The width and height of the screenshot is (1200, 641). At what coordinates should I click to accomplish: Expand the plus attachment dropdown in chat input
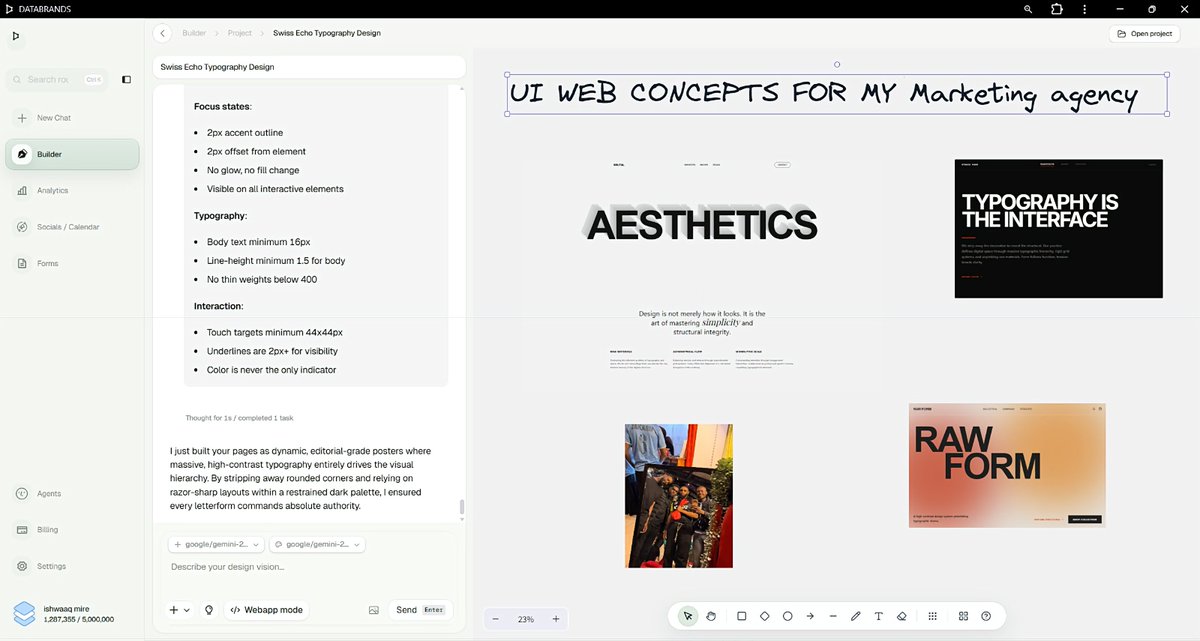pyautogui.click(x=180, y=610)
